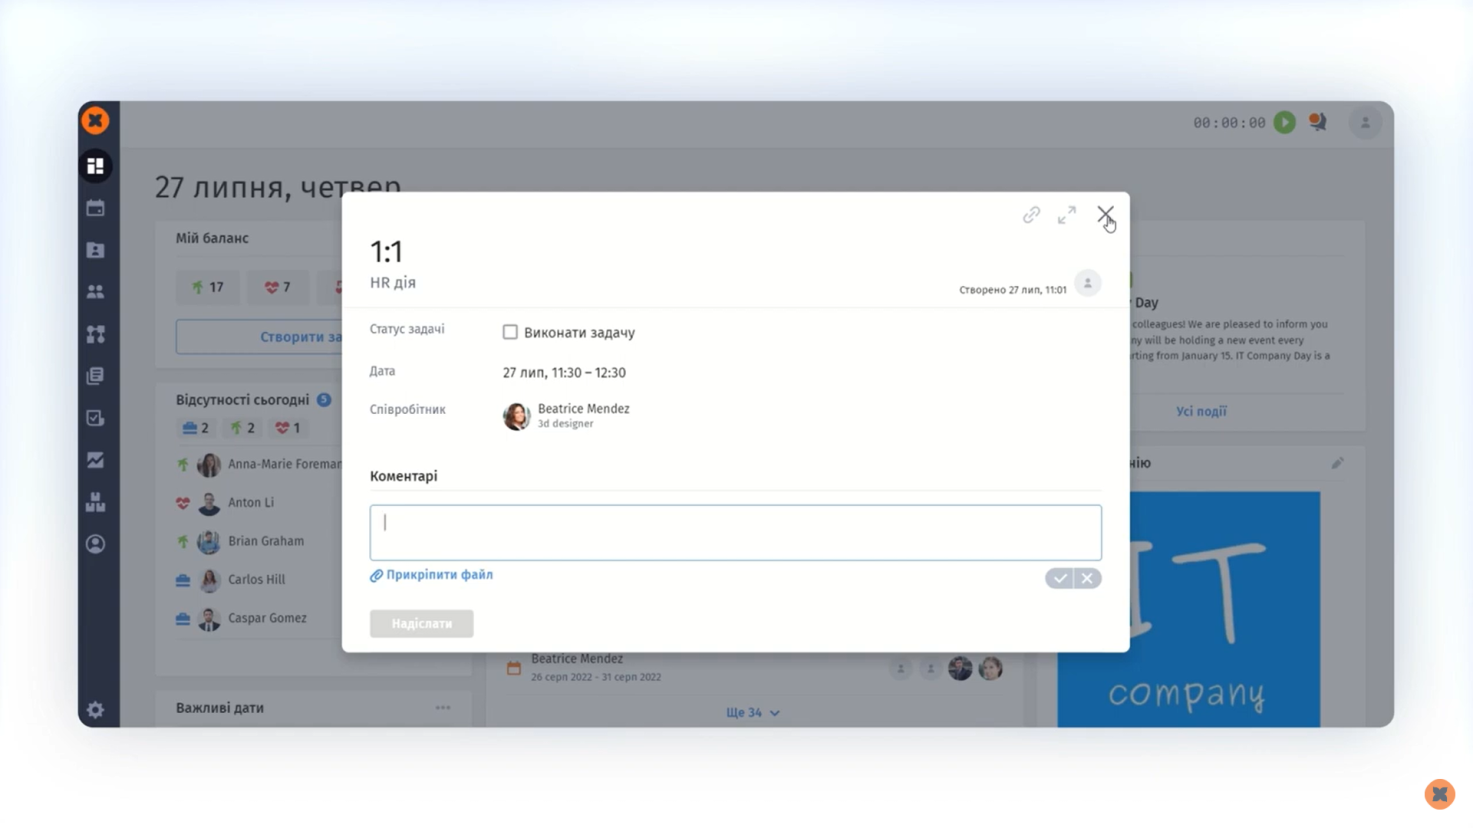This screenshot has width=1473, height=828.
Task: Open user profile avatar menu
Action: [1365, 122]
